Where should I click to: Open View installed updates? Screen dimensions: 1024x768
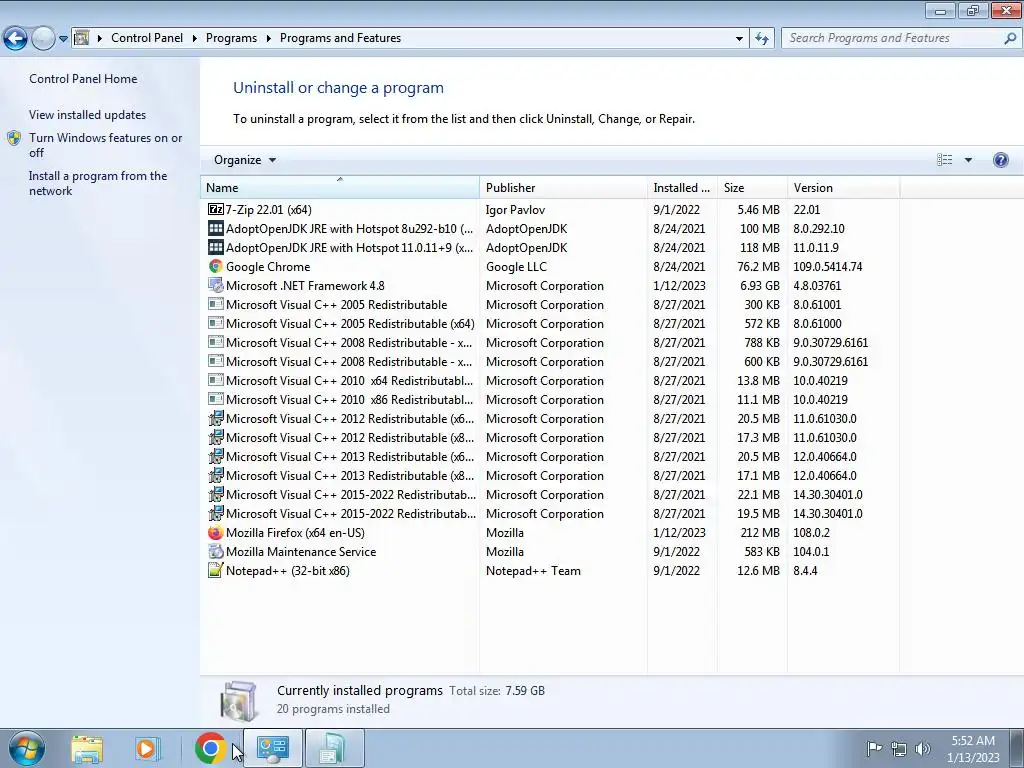click(x=88, y=114)
